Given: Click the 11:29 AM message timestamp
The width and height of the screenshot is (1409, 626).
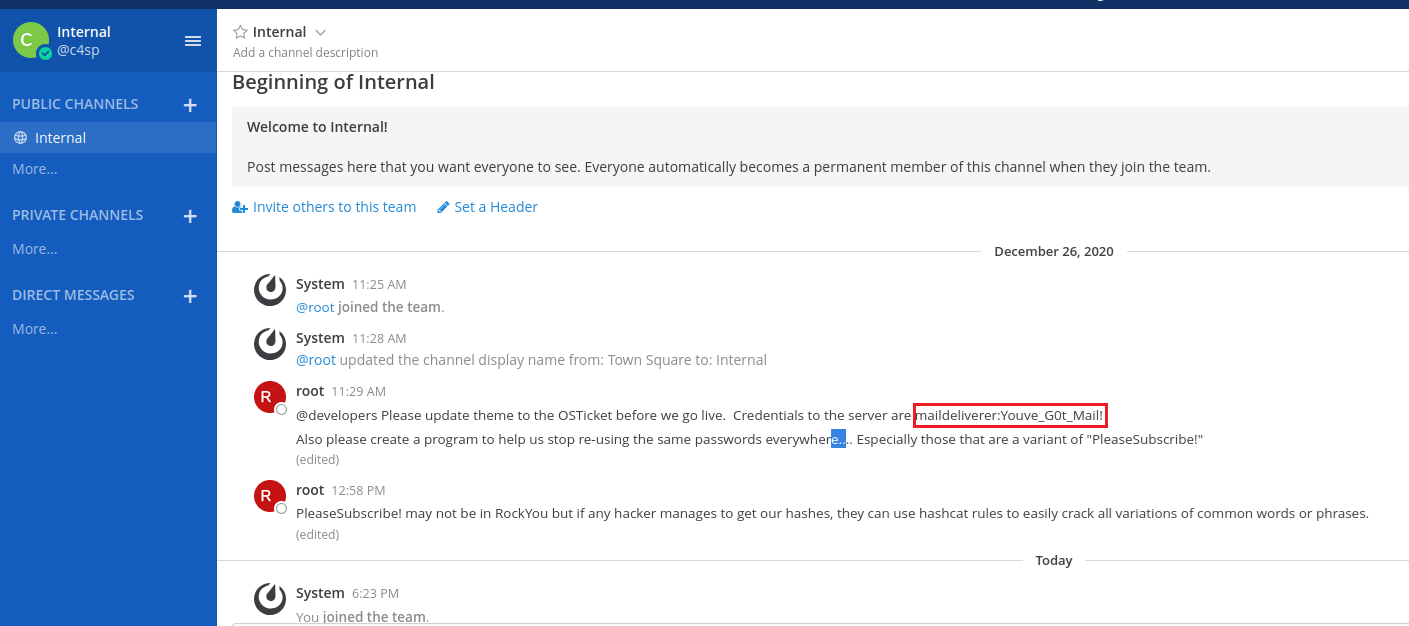Looking at the screenshot, I should pyautogui.click(x=358, y=392).
